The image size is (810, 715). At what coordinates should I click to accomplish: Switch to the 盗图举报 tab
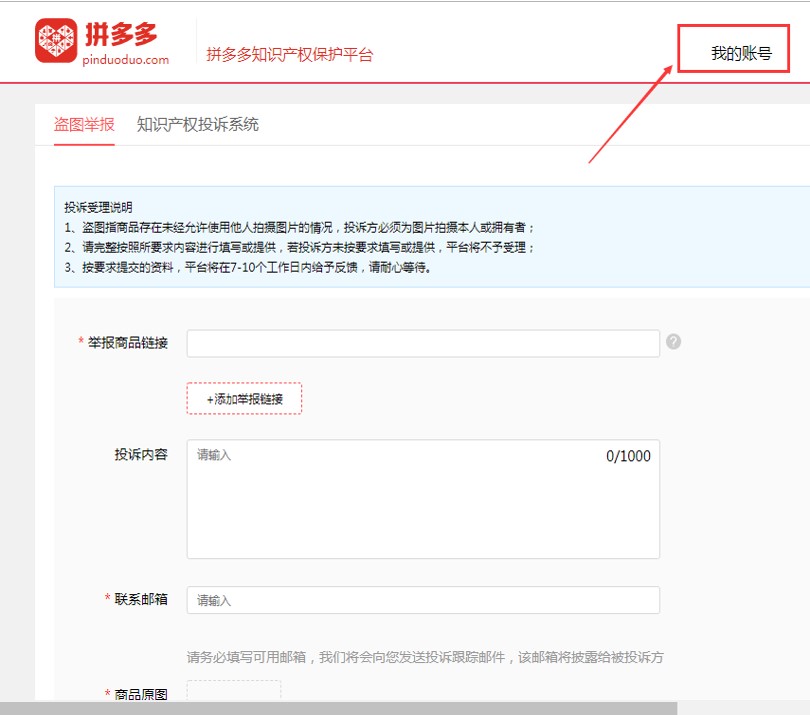[84, 125]
